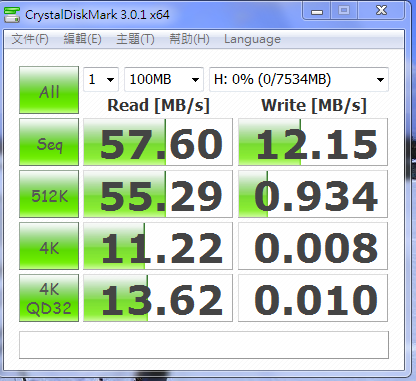Open the 主題(T) menu
Screen dimensions: 416x381
point(135,39)
